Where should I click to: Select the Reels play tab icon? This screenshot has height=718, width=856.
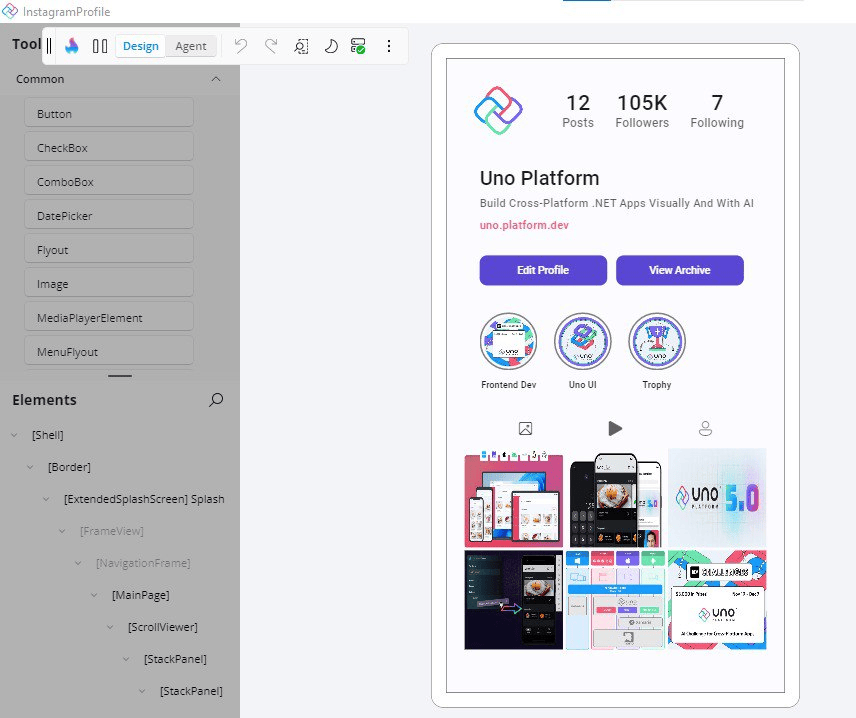[x=614, y=427]
